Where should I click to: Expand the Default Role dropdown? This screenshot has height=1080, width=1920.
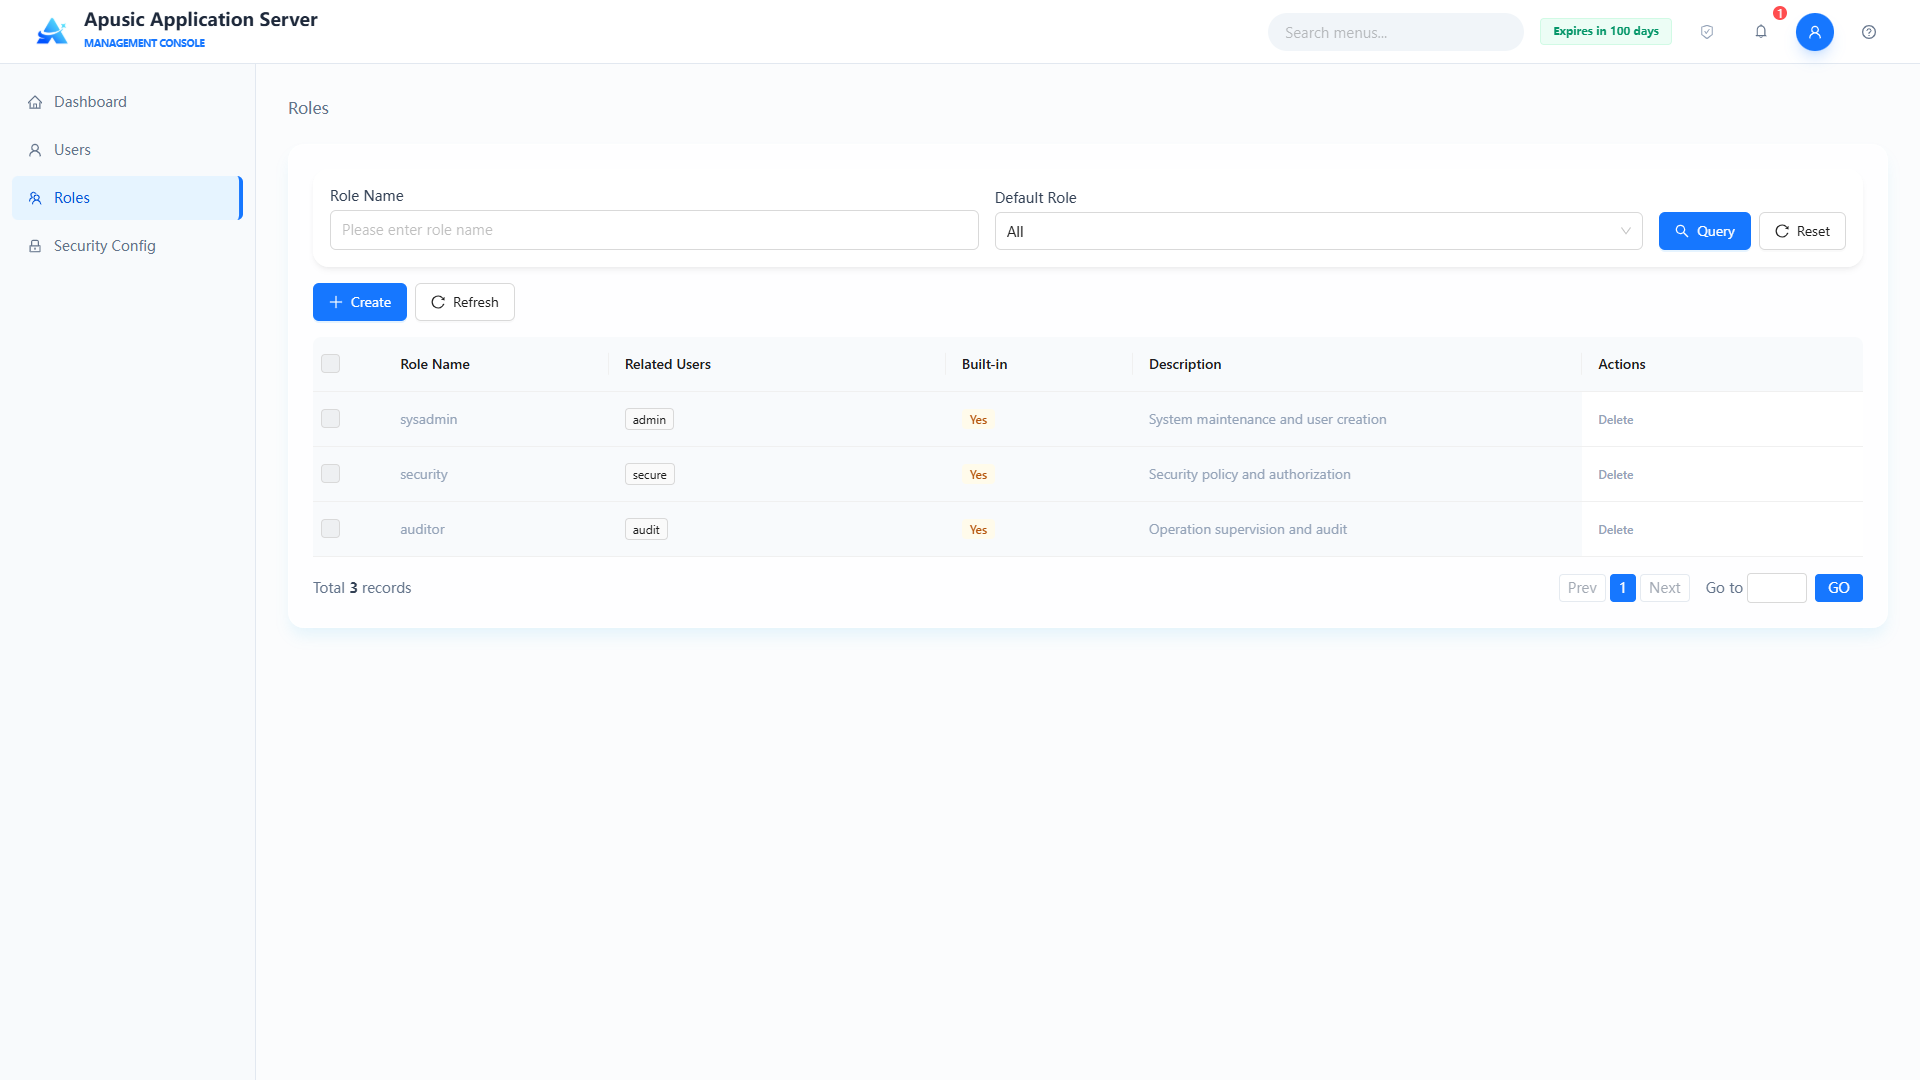(1318, 231)
